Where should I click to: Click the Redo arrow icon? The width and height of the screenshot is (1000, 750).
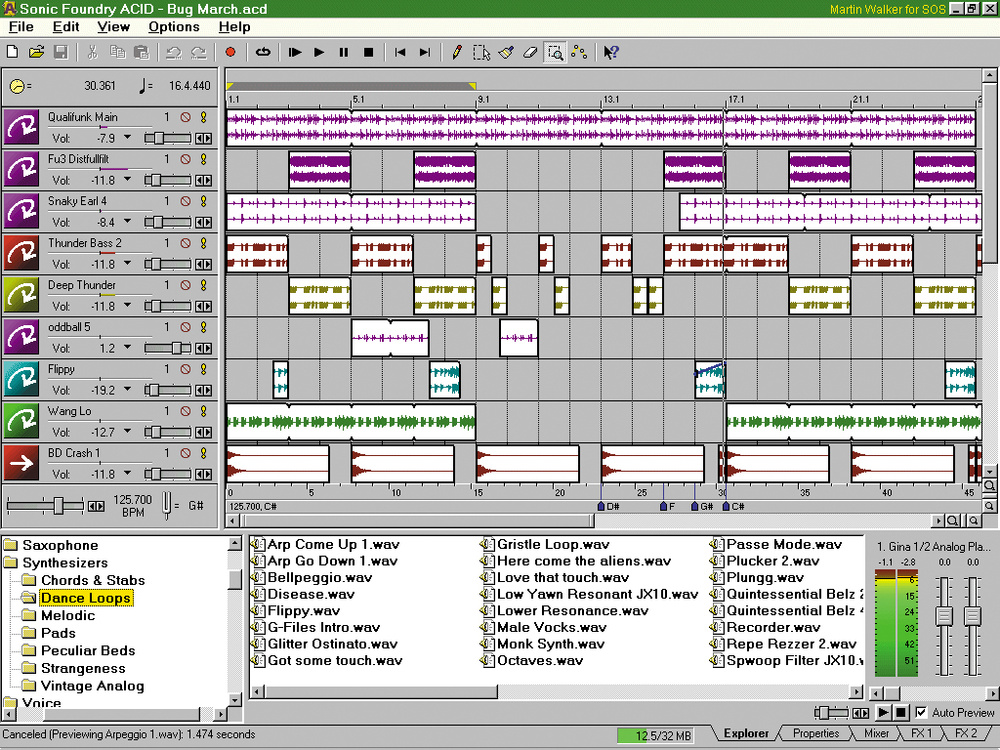click(198, 52)
